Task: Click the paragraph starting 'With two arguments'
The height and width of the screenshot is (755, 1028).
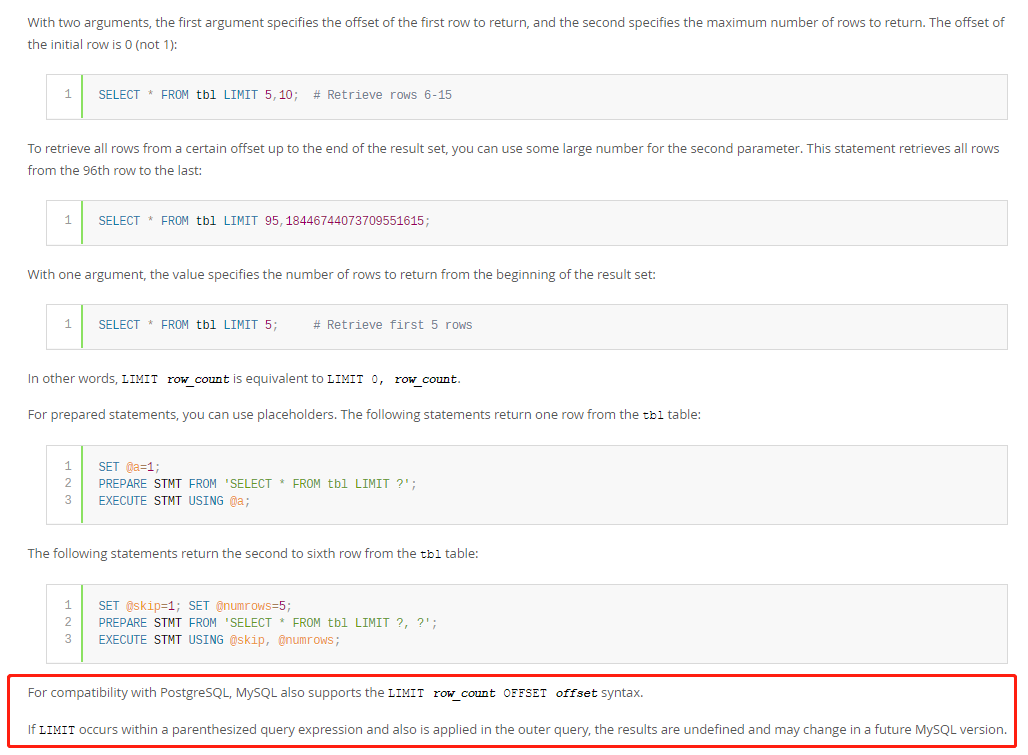Action: click(x=515, y=33)
